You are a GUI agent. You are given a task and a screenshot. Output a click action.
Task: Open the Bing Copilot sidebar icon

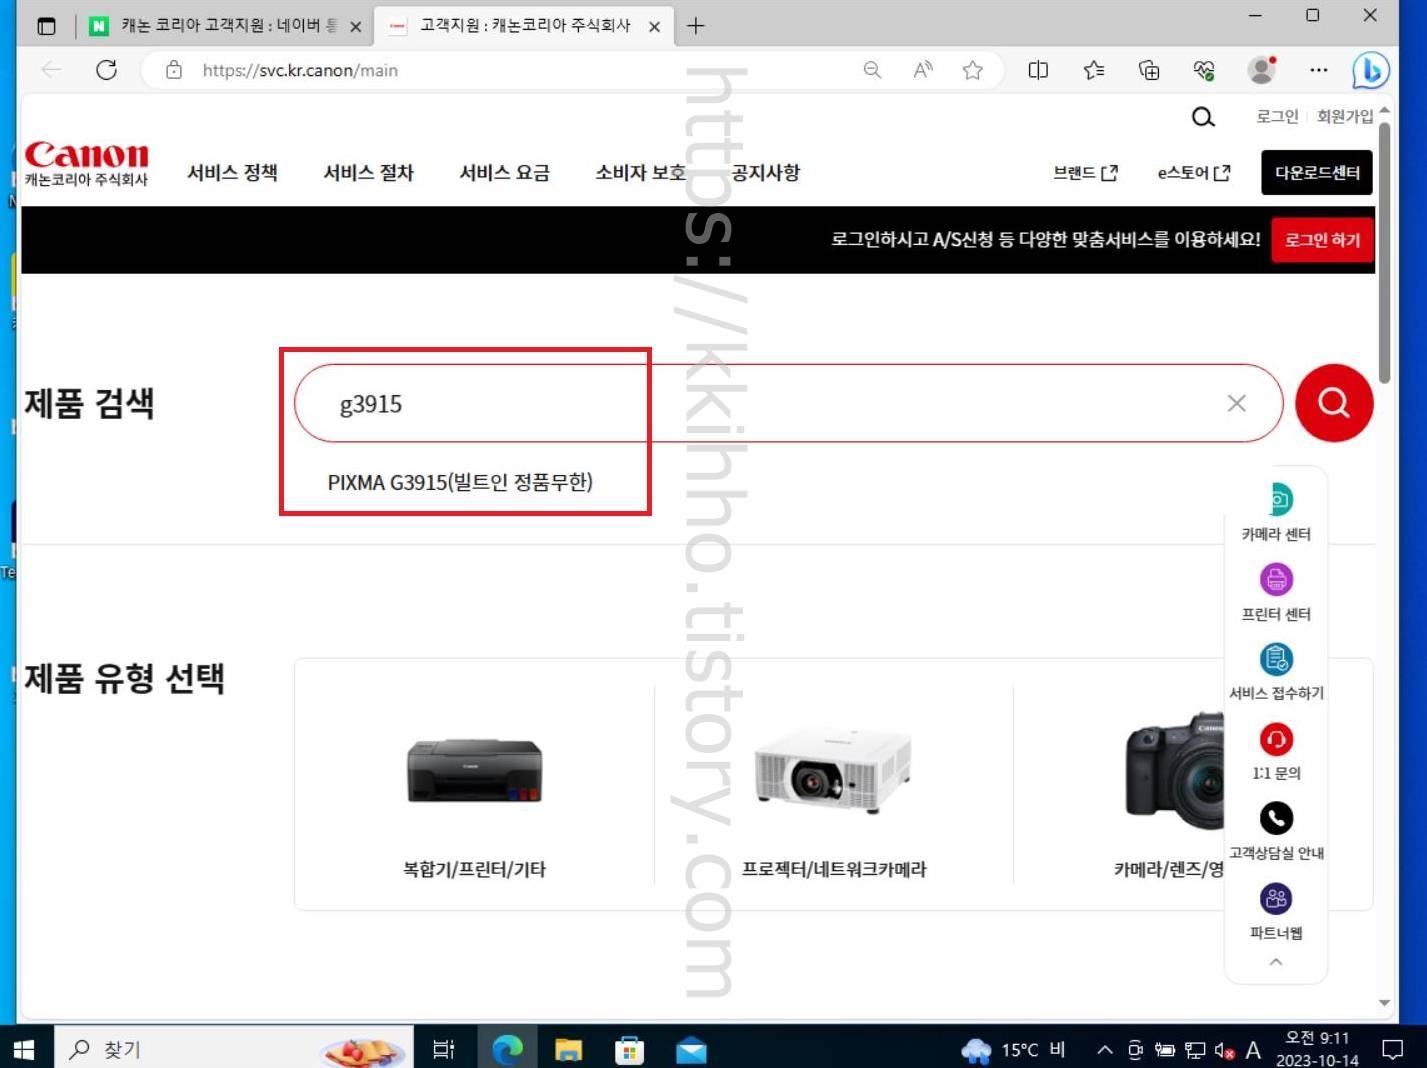point(1371,71)
